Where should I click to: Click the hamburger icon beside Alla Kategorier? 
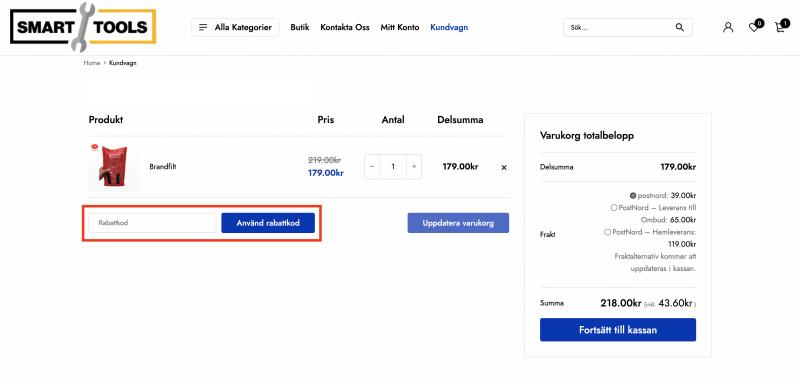pyautogui.click(x=203, y=28)
